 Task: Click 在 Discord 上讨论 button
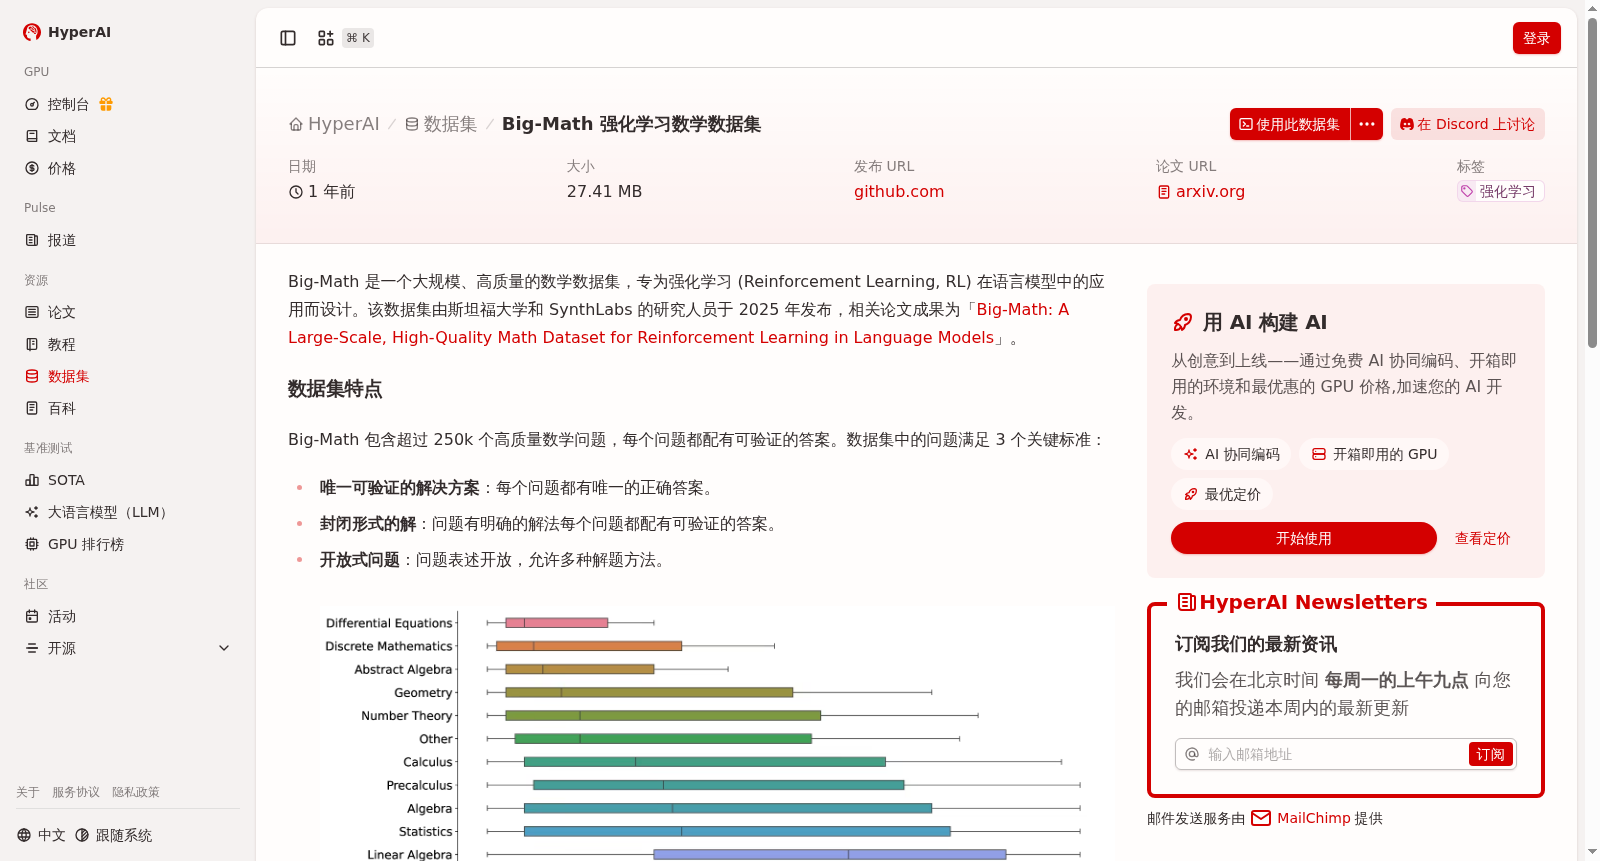[1468, 124]
